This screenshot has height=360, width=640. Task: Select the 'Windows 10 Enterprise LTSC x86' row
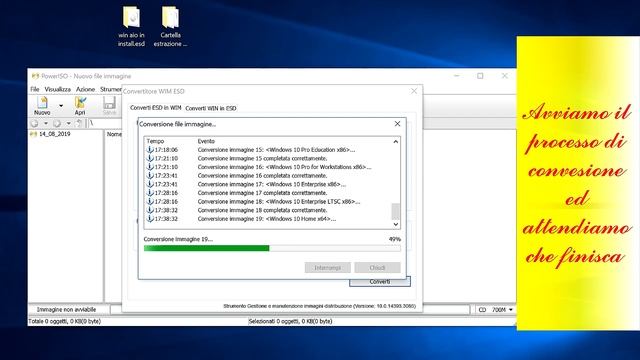pyautogui.click(x=268, y=202)
